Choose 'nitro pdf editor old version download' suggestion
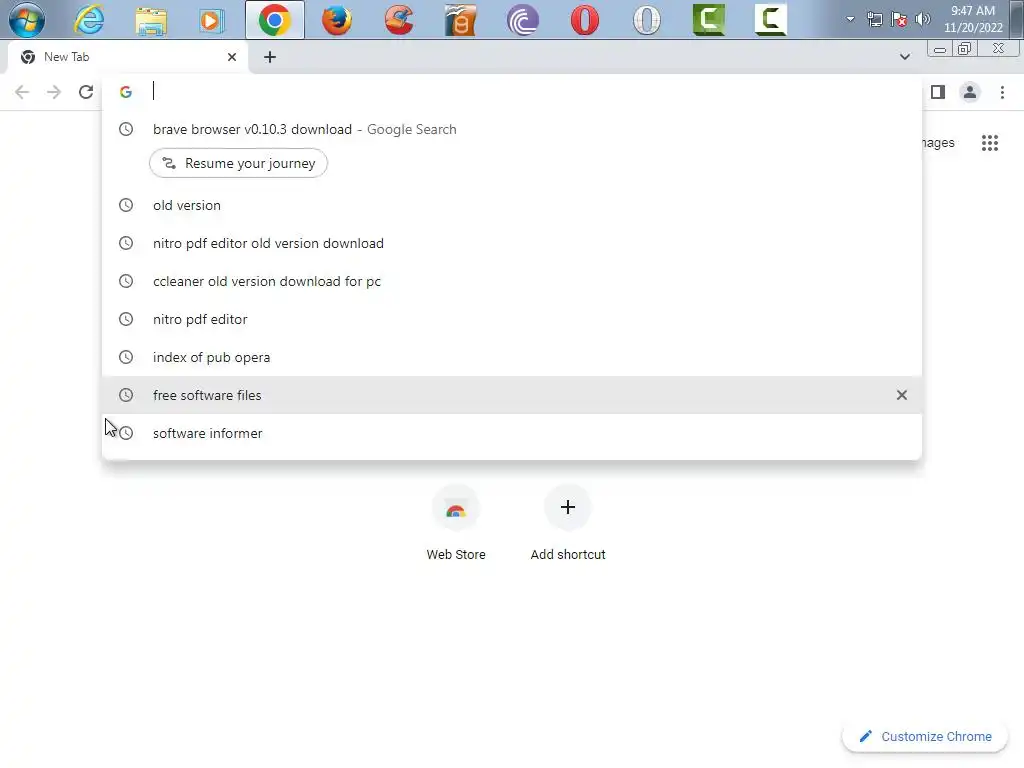 coord(512,243)
